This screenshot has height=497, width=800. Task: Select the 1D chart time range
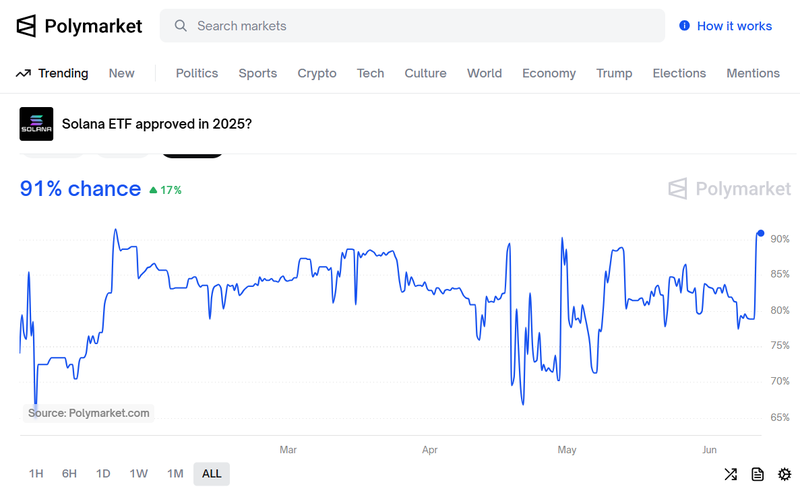[103, 474]
